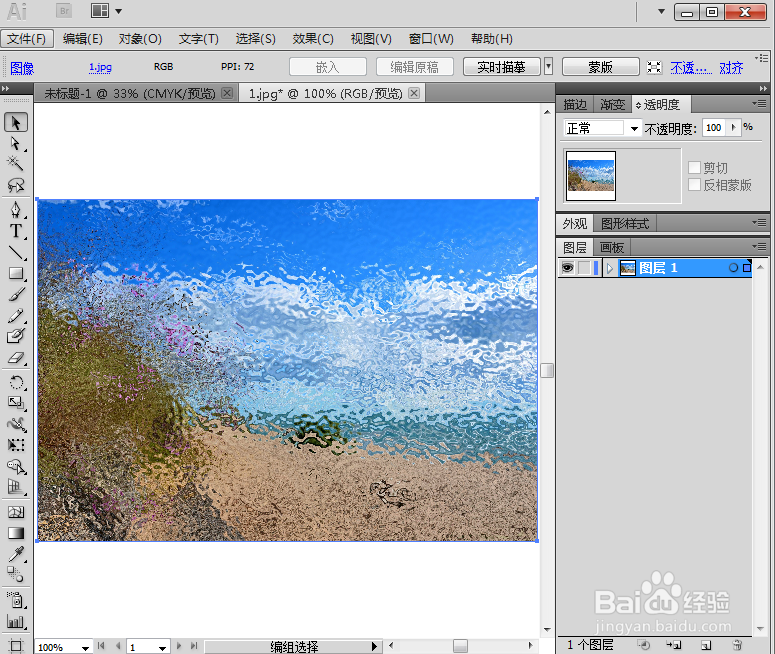Select the Warp tool
This screenshot has height=654, width=775.
(16, 424)
